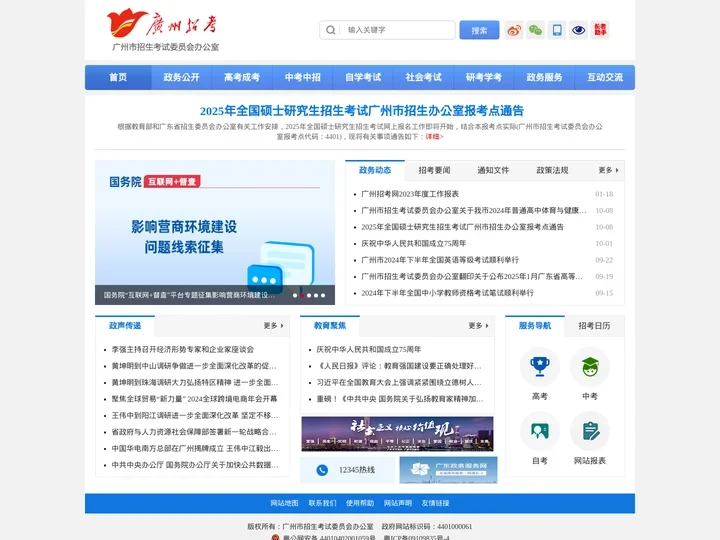Screen dimensions: 720x540
Task: Open 中共中央办公厅 国务院办公厅 article
Action: click(195, 465)
